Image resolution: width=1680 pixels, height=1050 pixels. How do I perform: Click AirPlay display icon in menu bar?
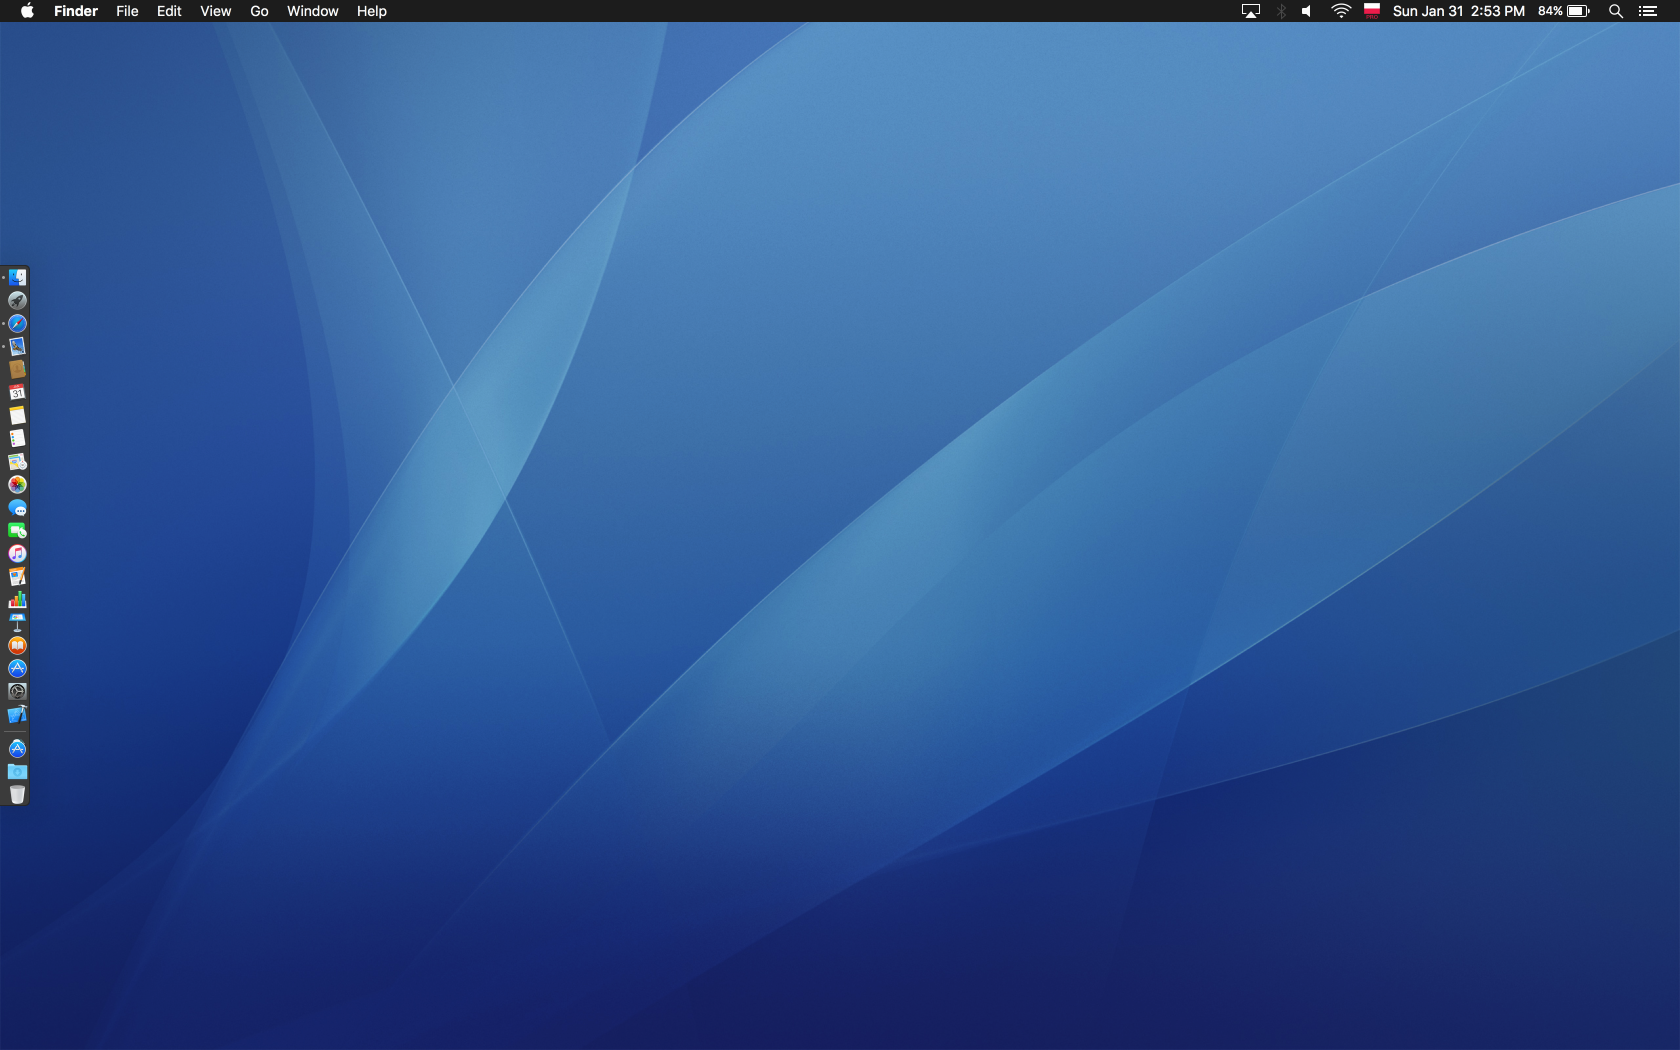pyautogui.click(x=1251, y=11)
